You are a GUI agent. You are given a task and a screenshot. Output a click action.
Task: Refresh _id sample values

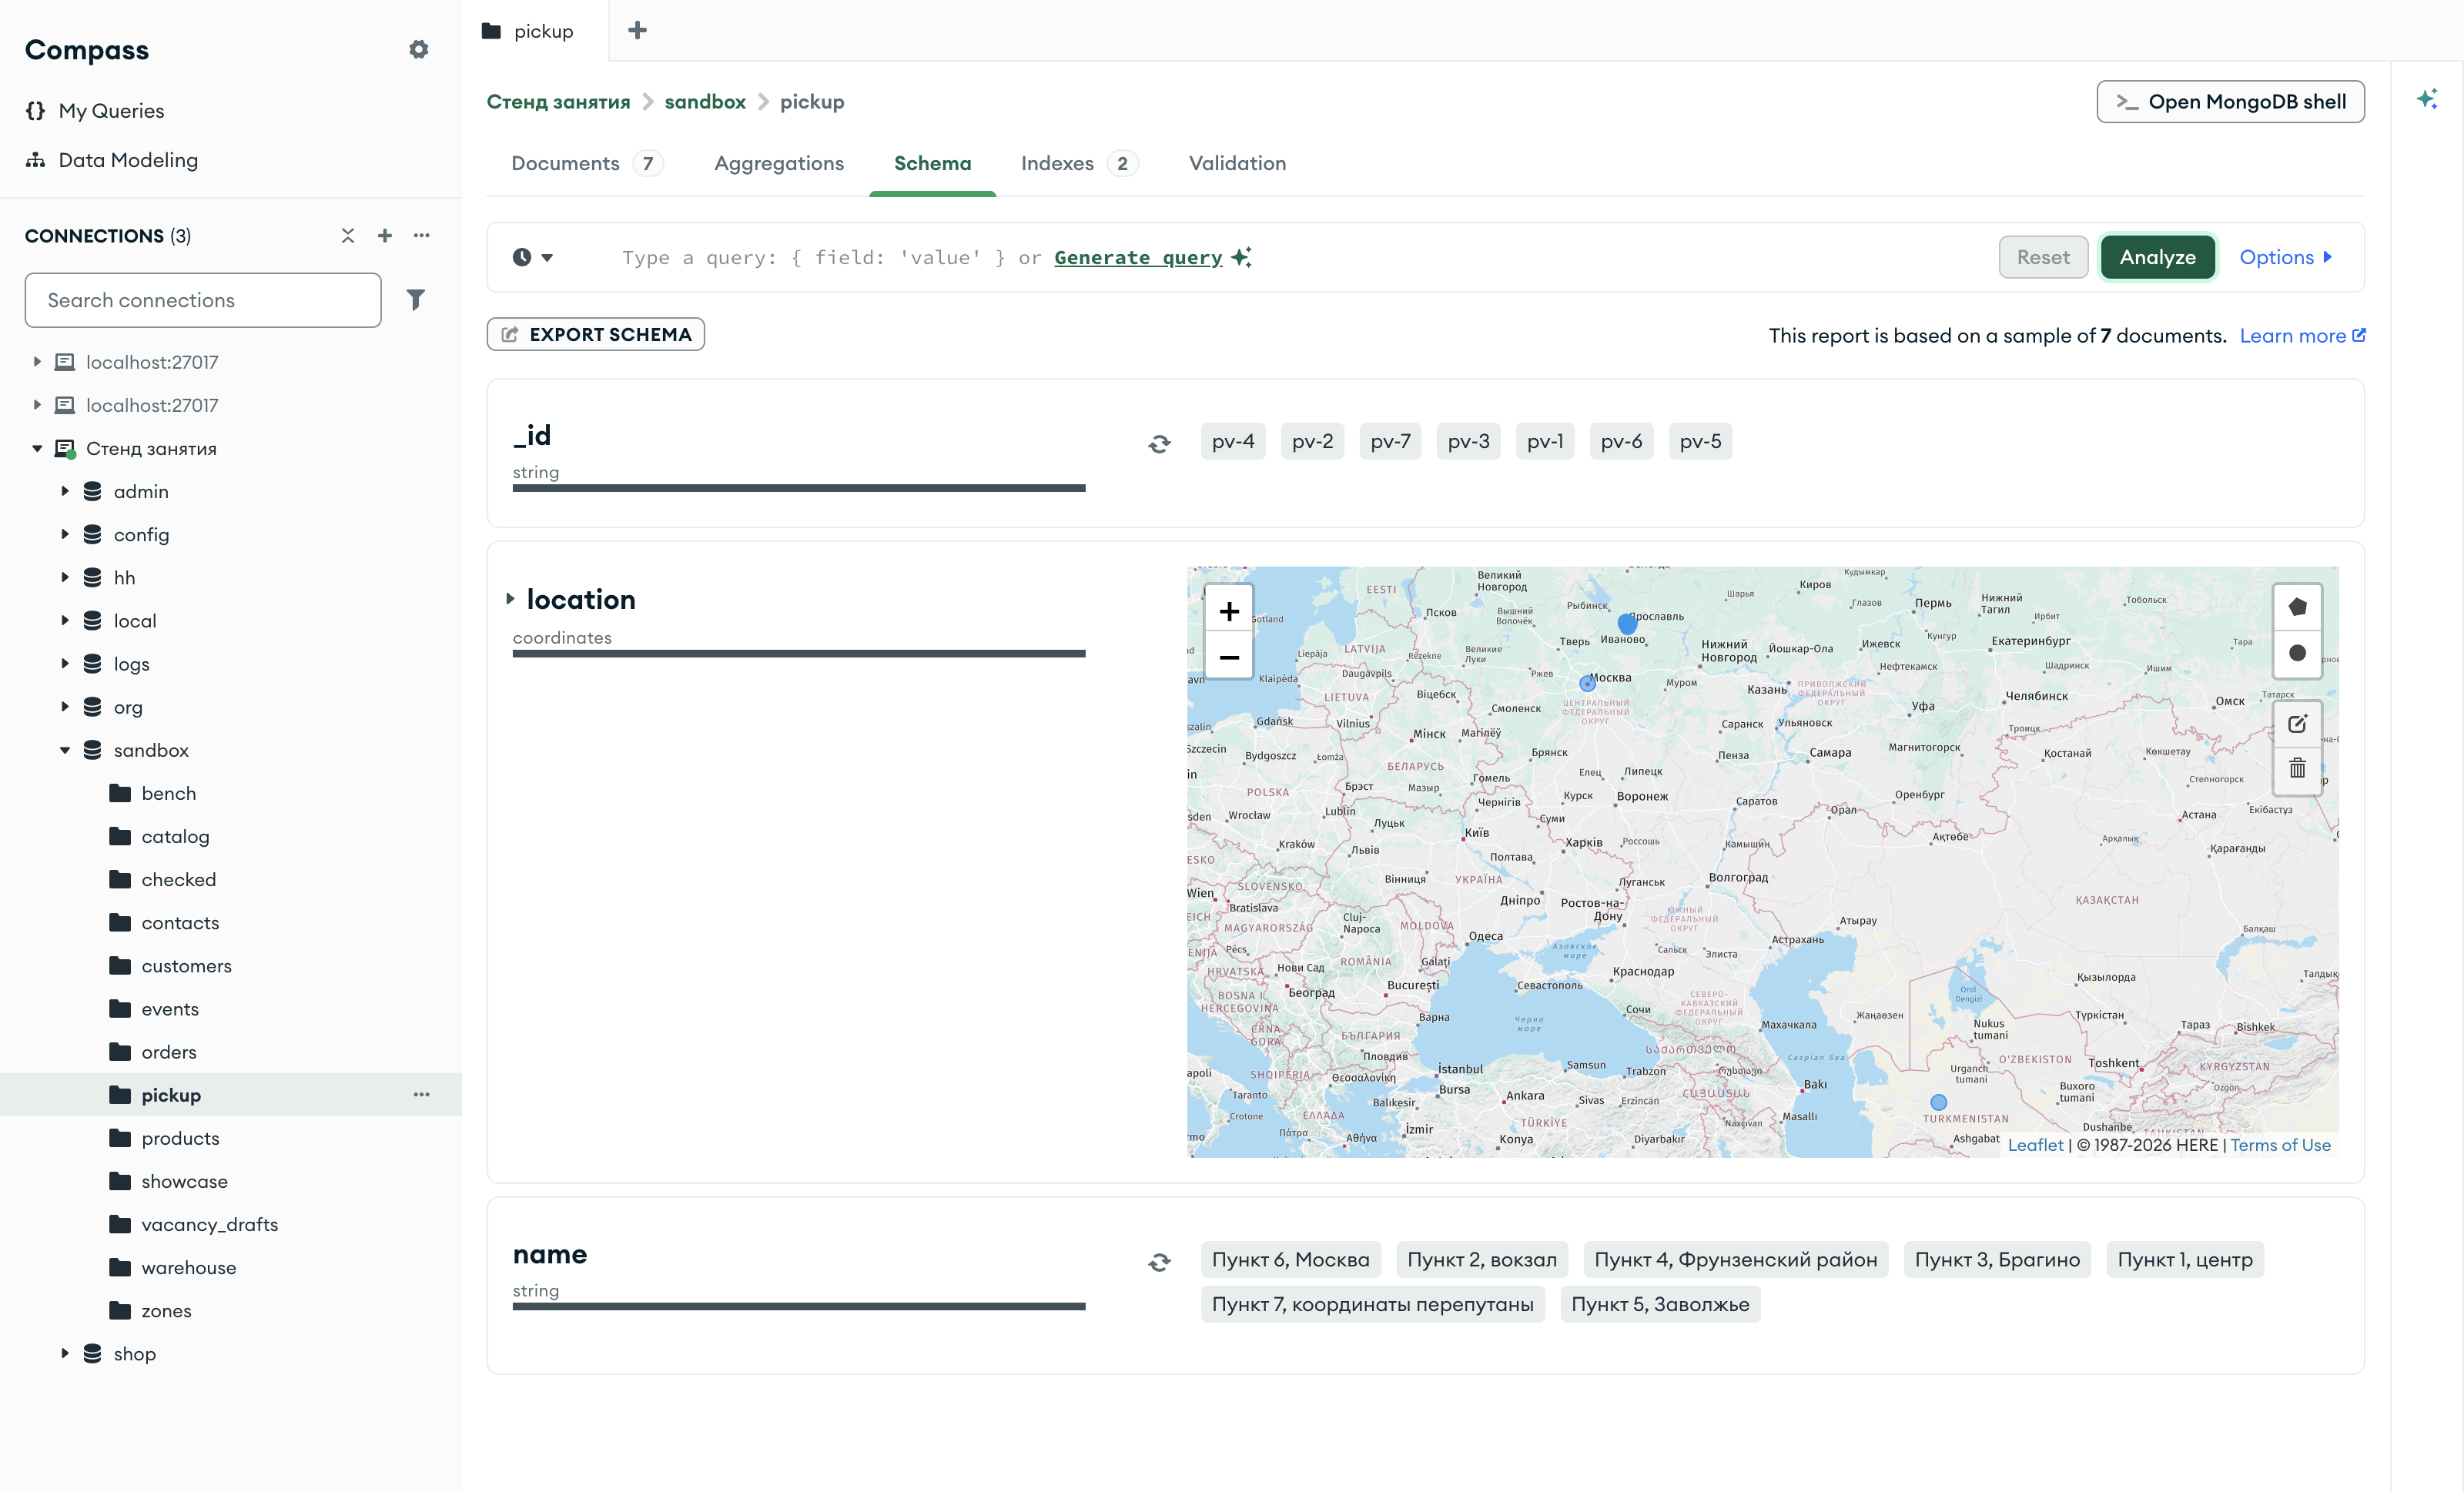1159,443
